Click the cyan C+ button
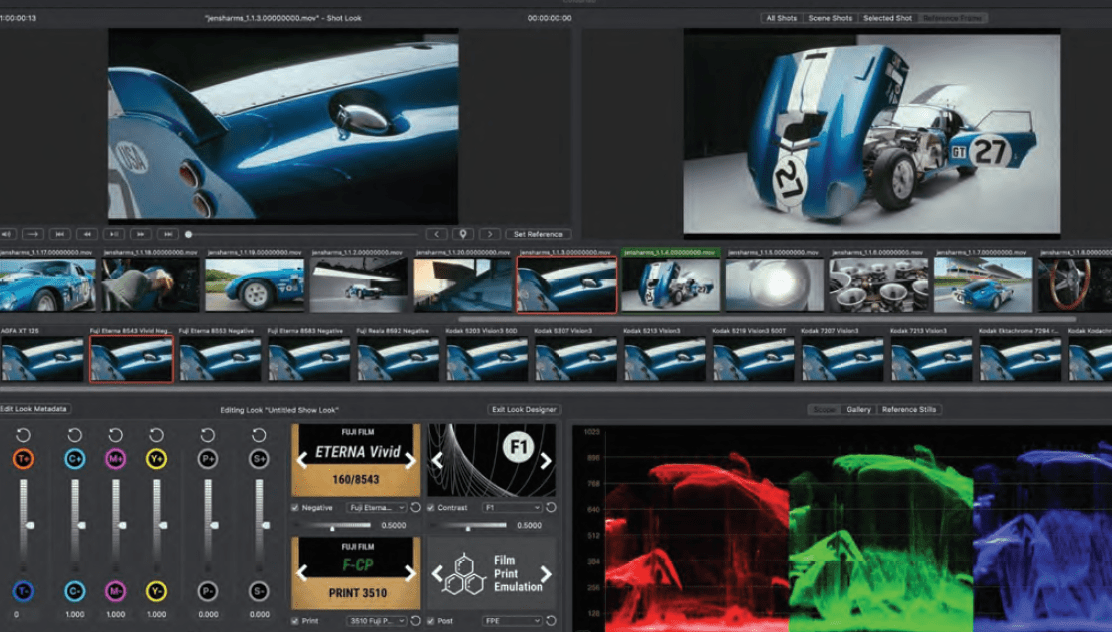The width and height of the screenshot is (1112, 632). [x=74, y=459]
